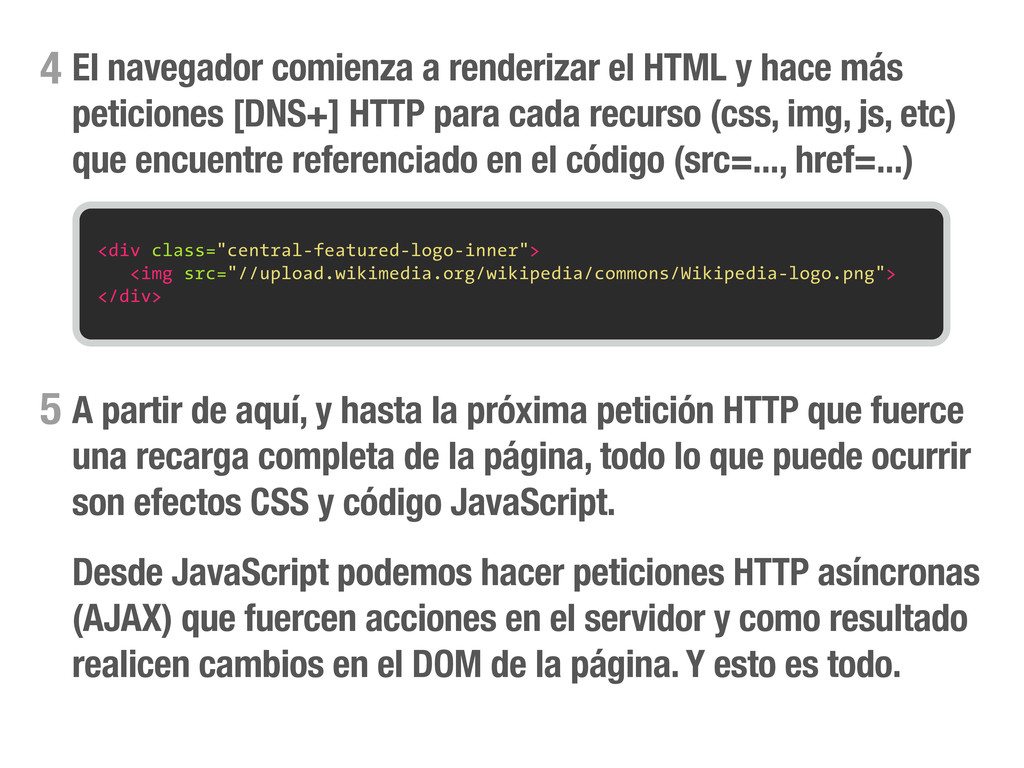This screenshot has width=1024, height=768.
Task: Click the closing </div> tag
Action: tap(129, 296)
